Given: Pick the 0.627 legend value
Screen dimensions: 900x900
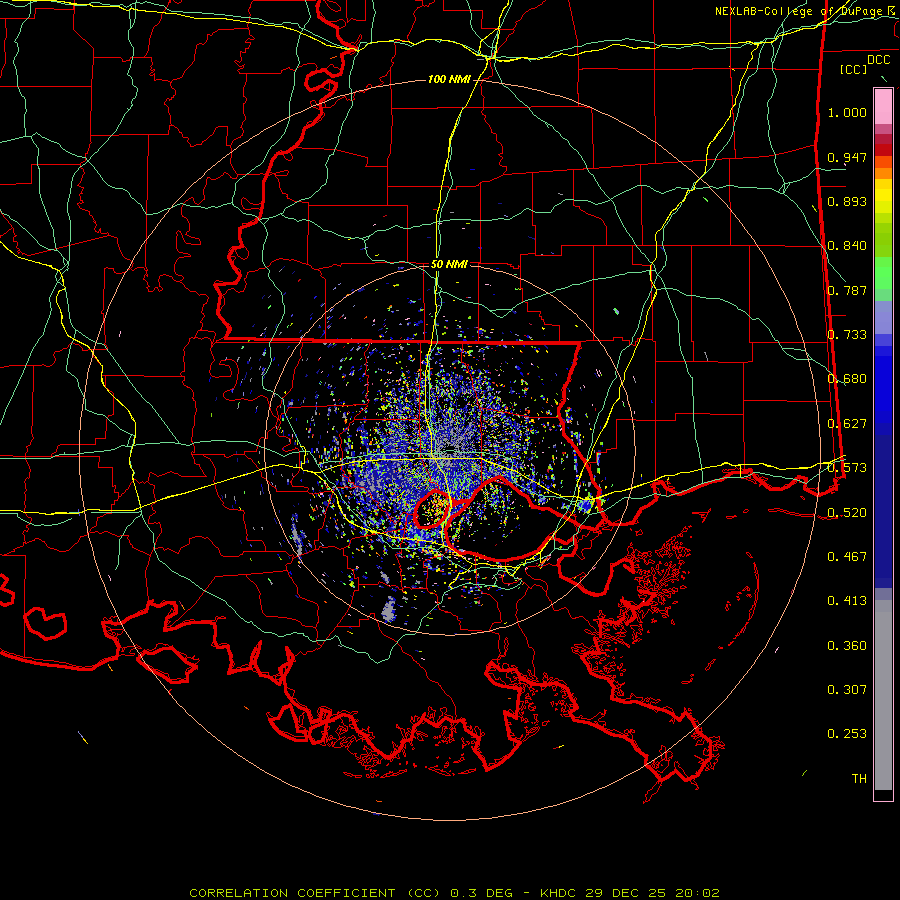Looking at the screenshot, I should (847, 424).
